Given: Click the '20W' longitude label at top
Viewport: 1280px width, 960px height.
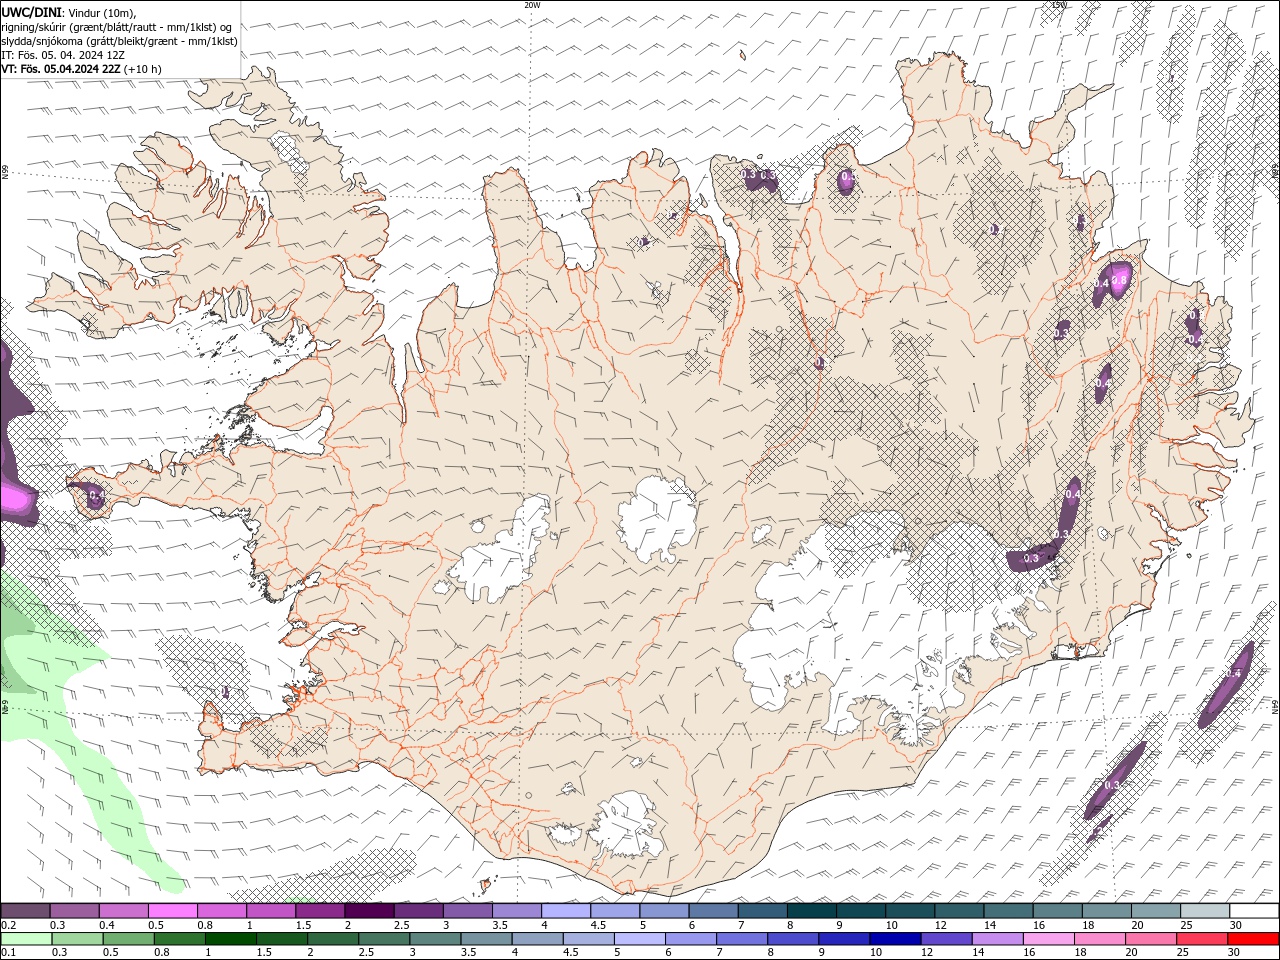Looking at the screenshot, I should (532, 5).
